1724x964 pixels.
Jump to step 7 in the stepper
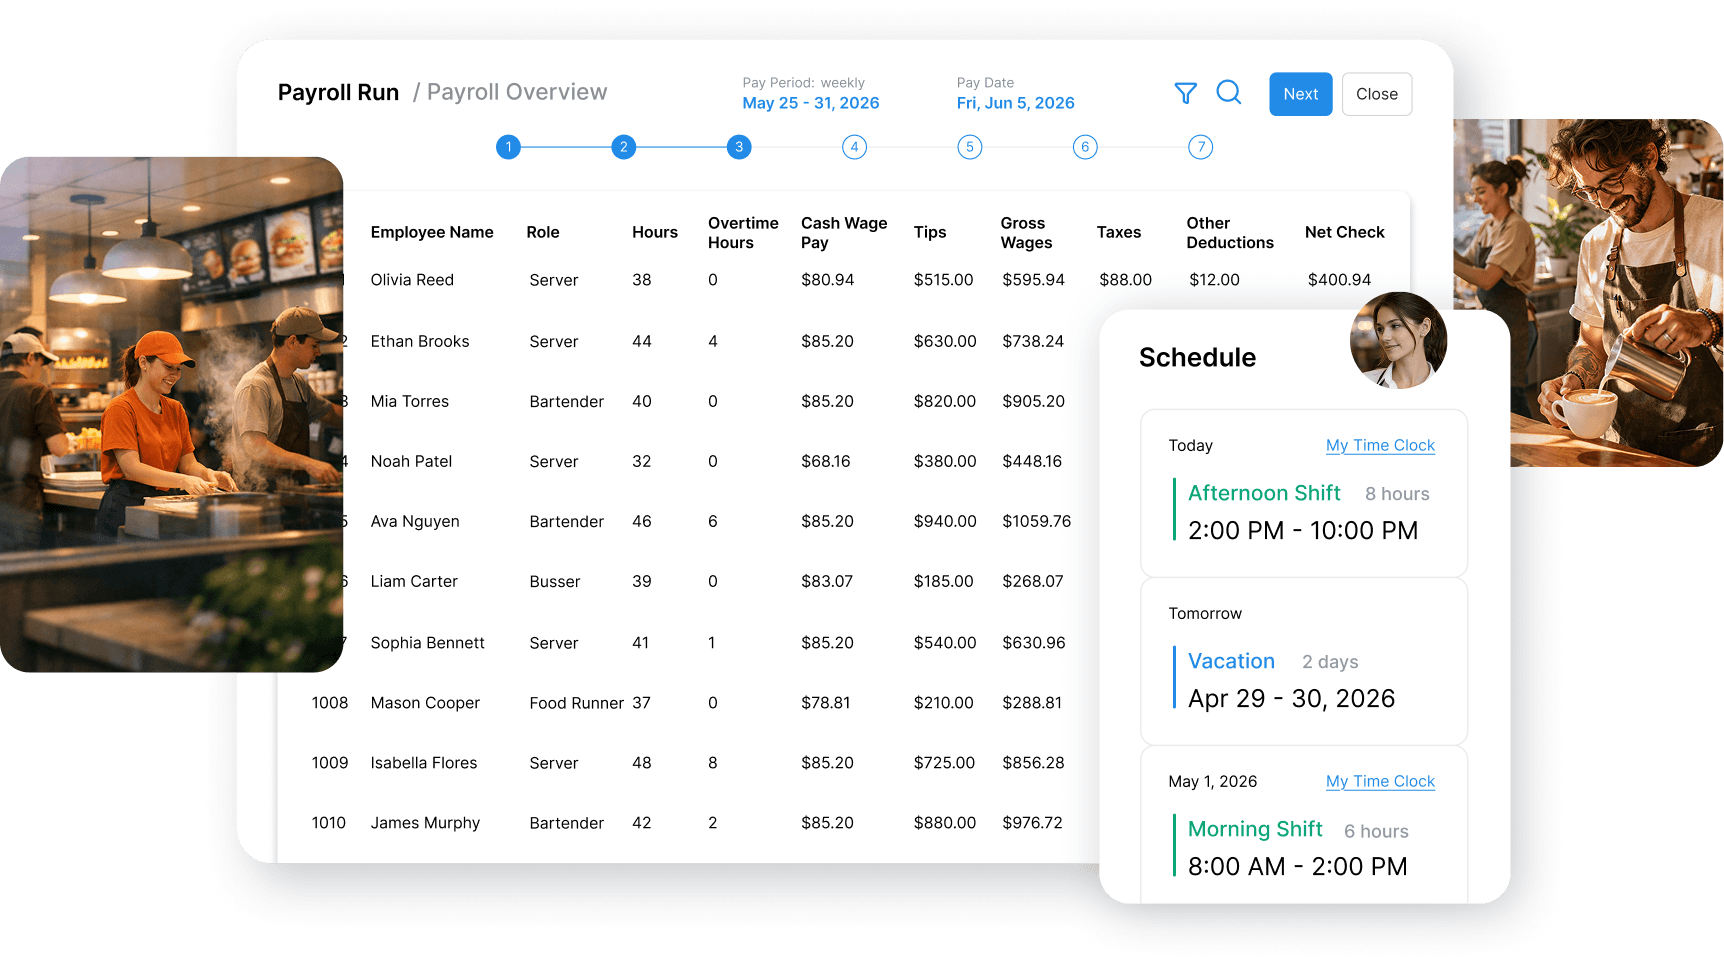pos(1200,146)
